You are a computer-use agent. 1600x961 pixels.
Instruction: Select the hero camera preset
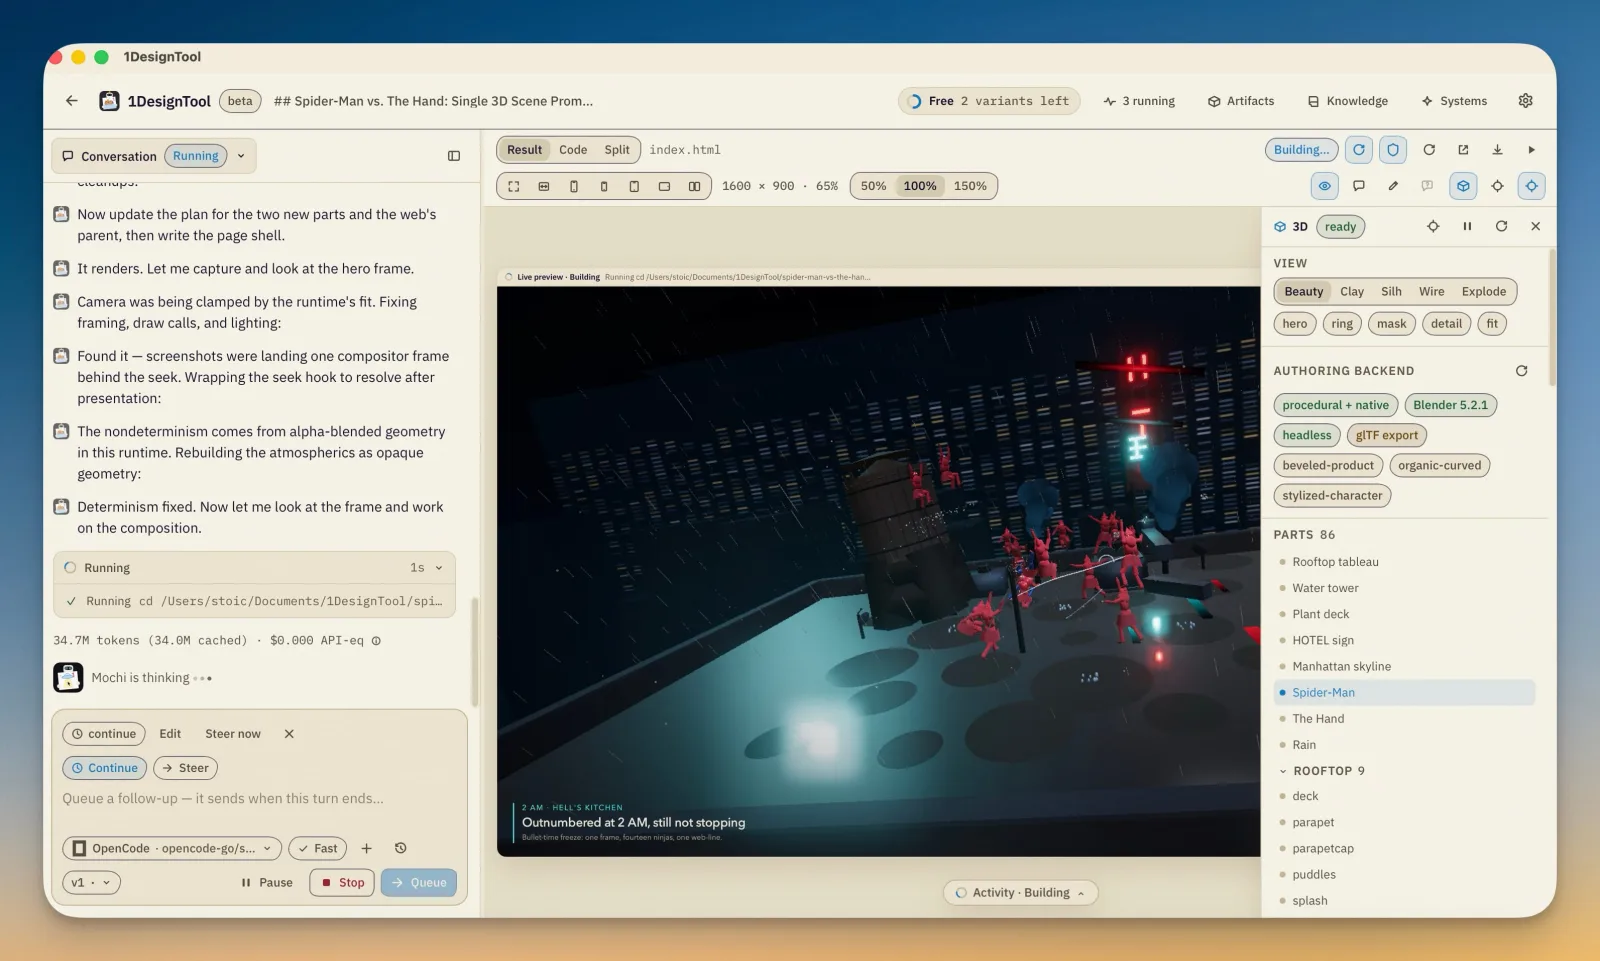(x=1295, y=324)
